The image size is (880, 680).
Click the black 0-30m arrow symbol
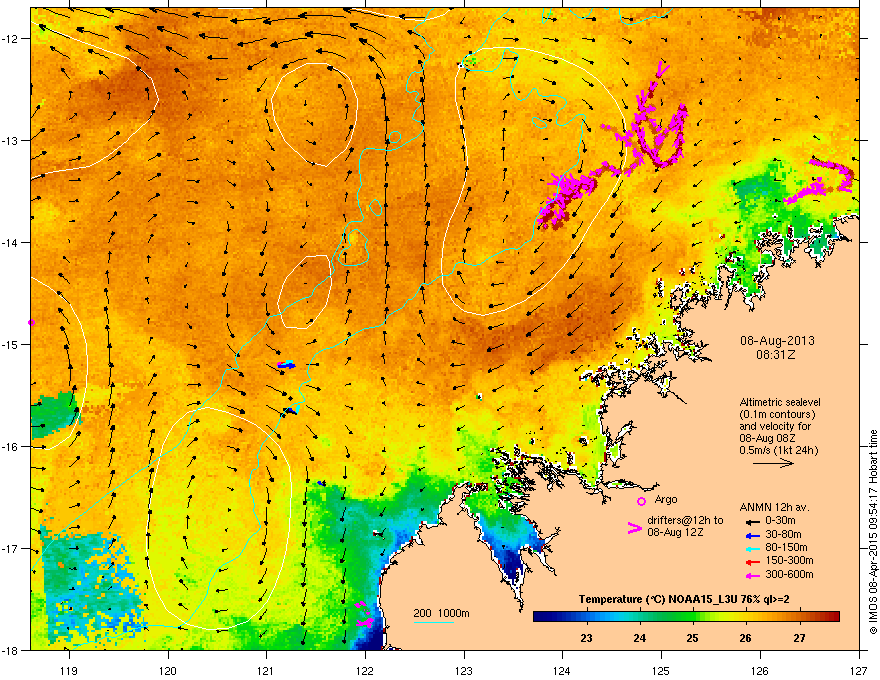751,521
